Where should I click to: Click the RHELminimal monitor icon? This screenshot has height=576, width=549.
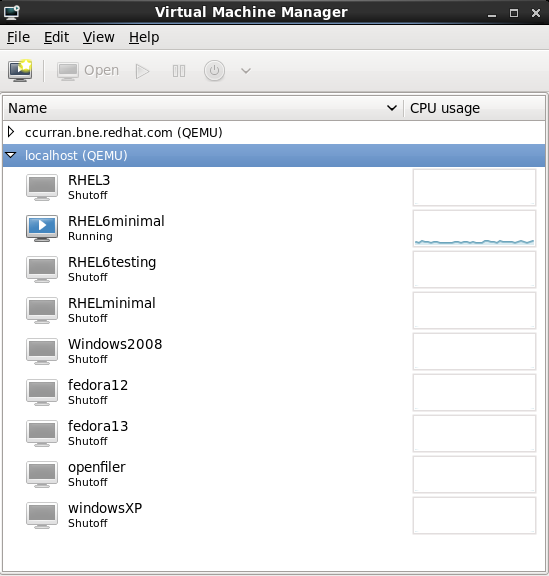tap(42, 310)
